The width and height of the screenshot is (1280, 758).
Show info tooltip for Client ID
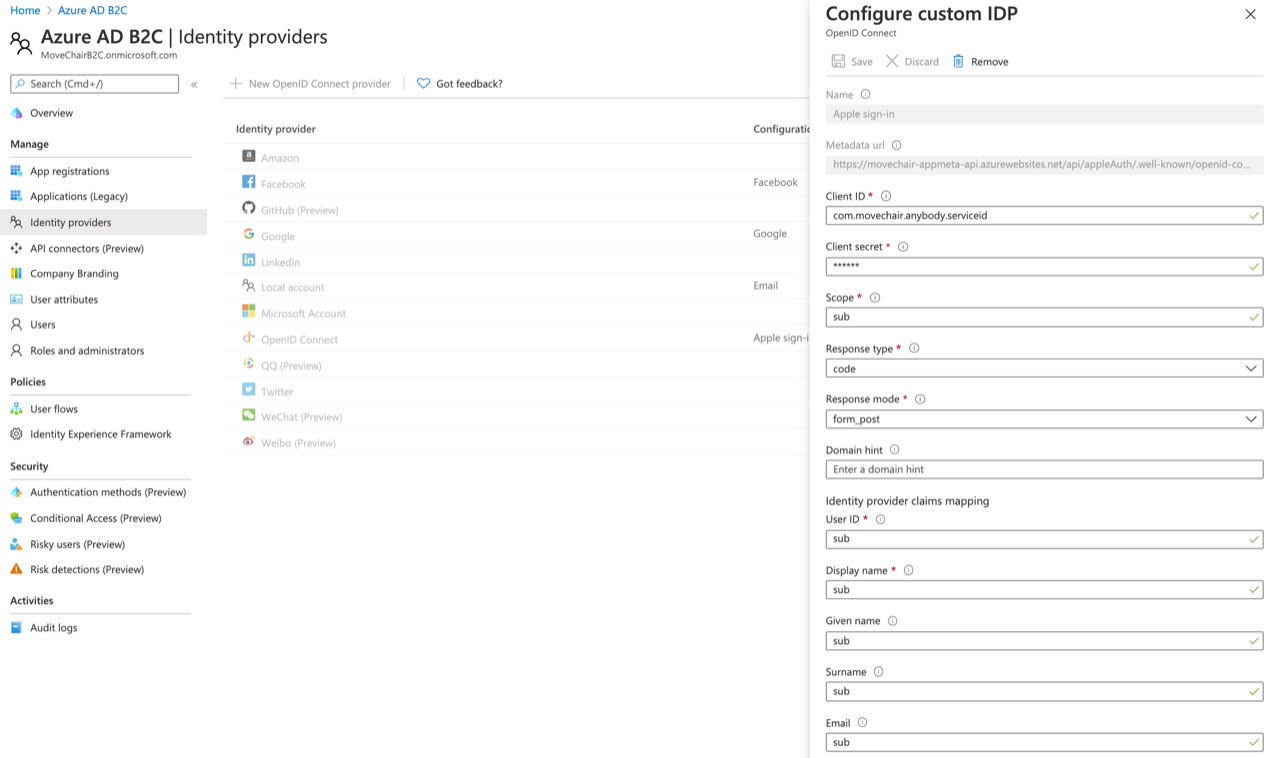[x=886, y=196]
